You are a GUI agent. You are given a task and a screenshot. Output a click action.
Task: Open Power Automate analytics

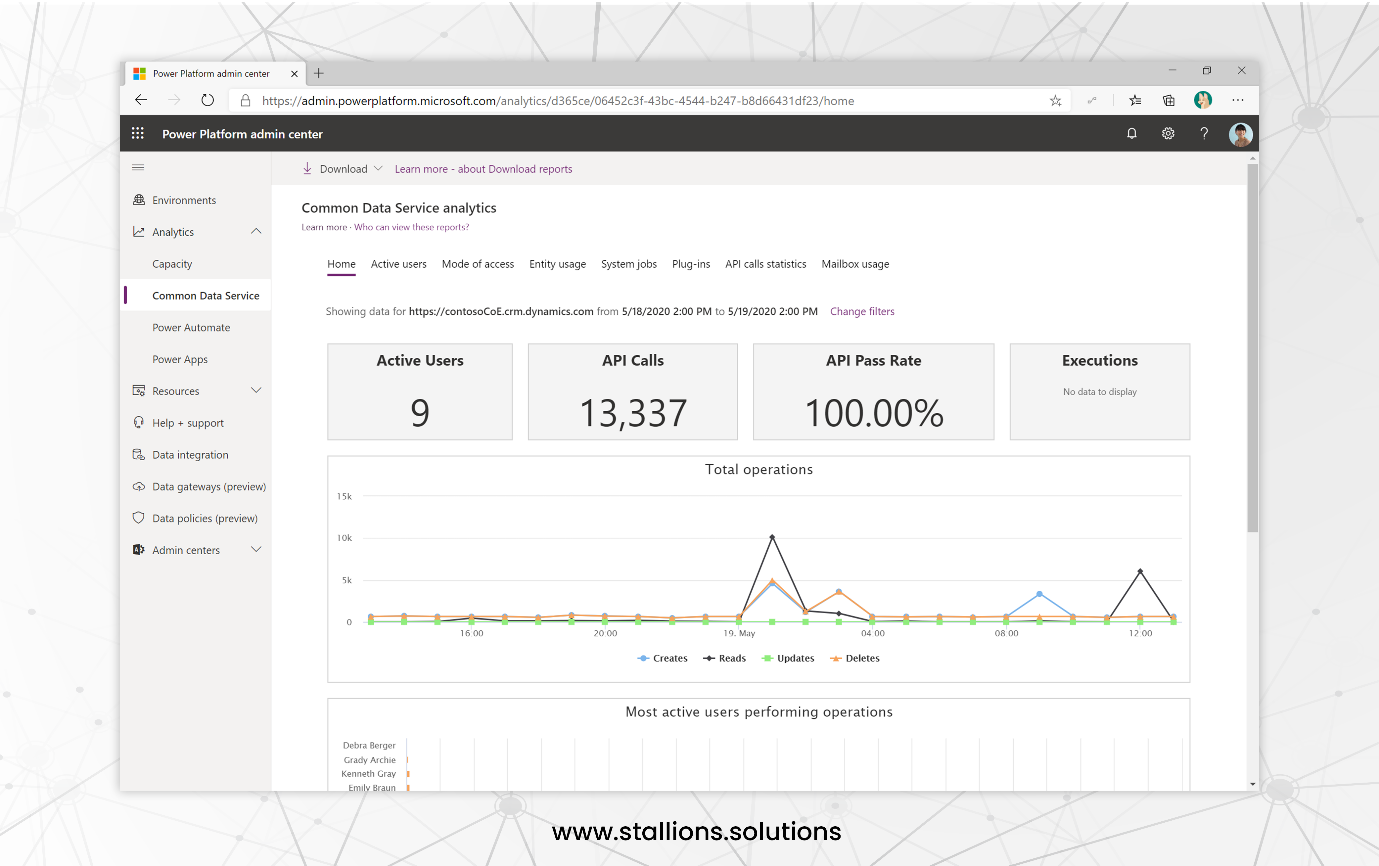[191, 328]
